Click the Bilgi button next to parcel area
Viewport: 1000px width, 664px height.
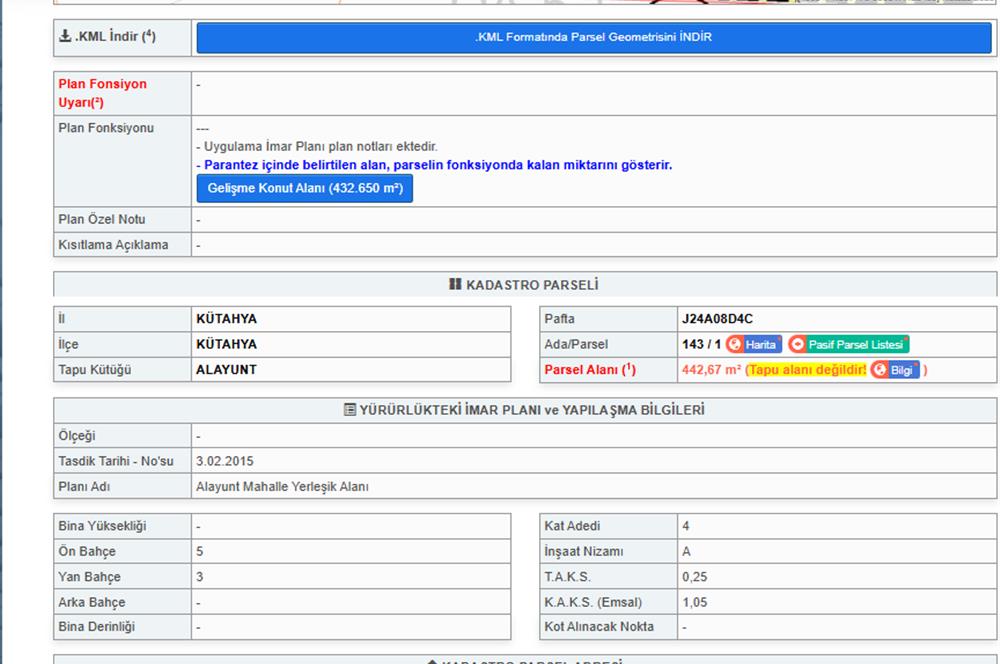click(x=895, y=370)
